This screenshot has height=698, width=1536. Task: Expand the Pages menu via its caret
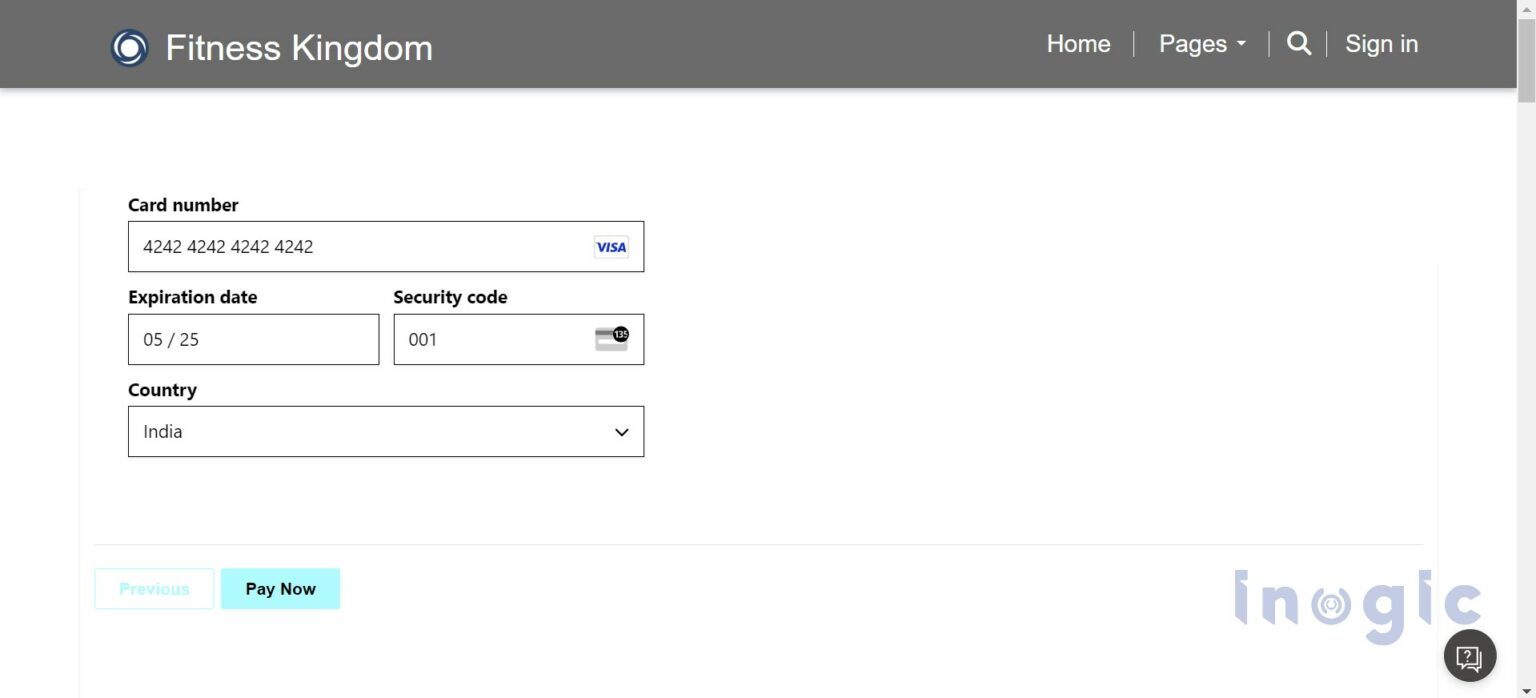pyautogui.click(x=1242, y=44)
